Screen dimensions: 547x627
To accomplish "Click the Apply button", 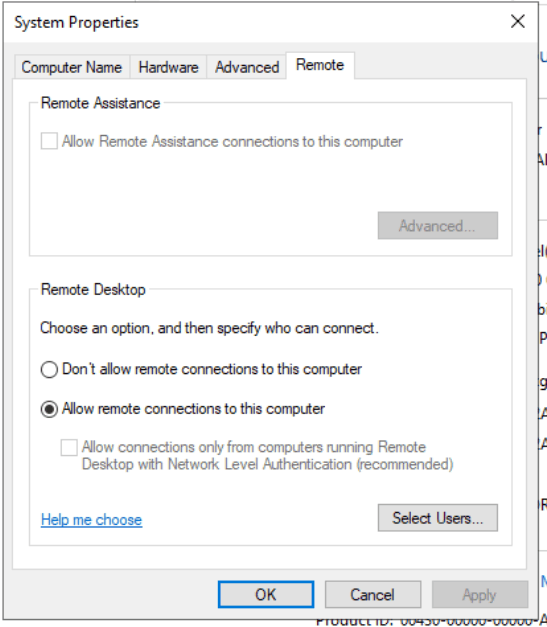I will (480, 595).
